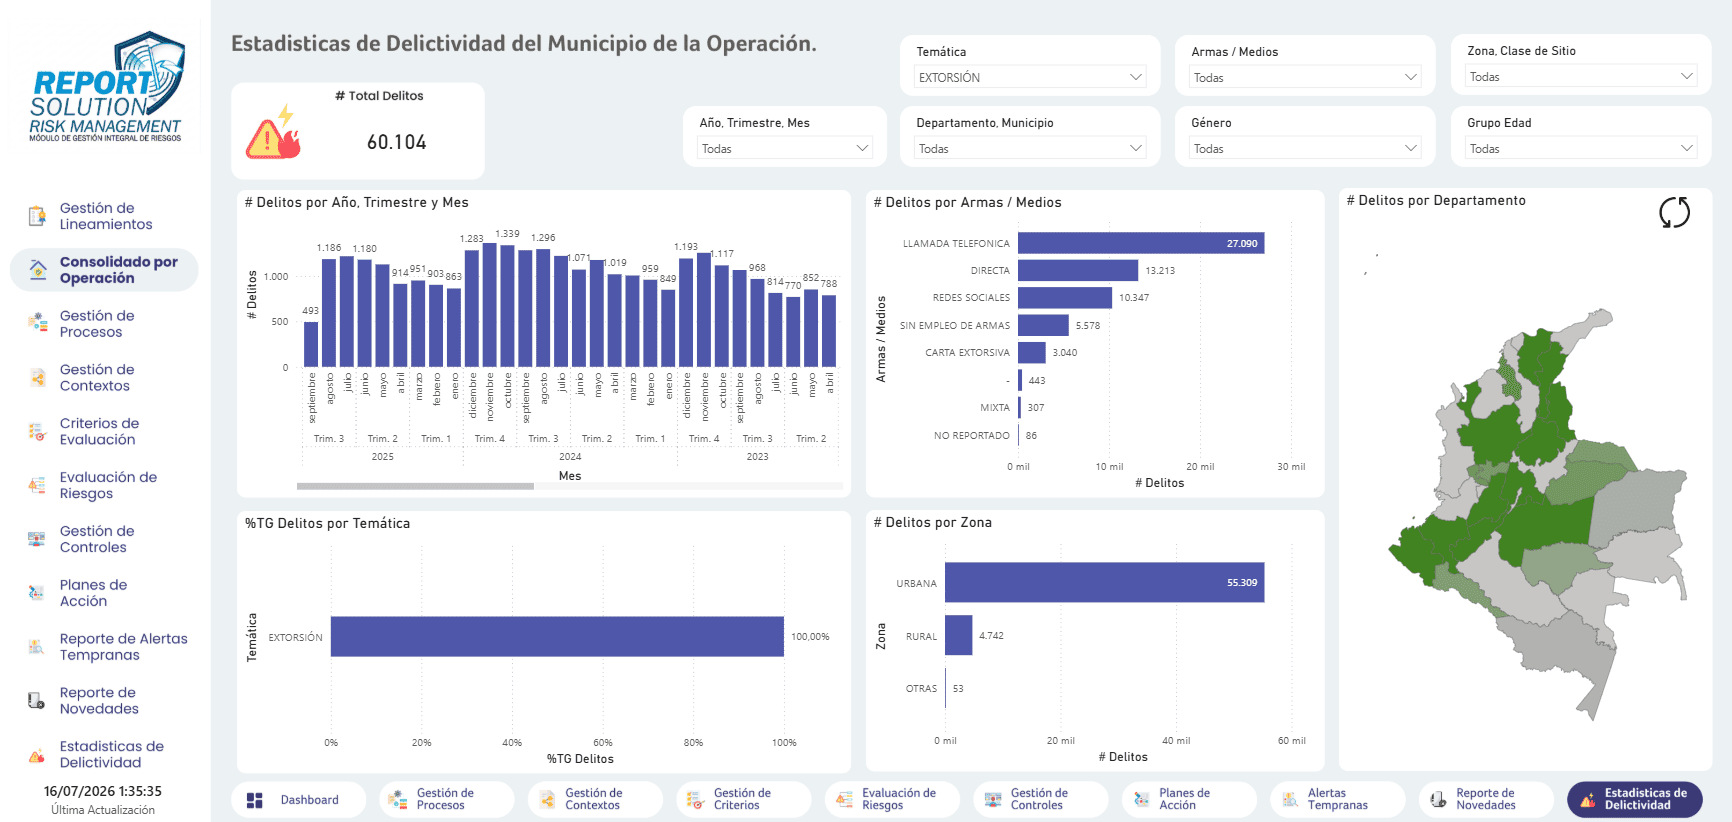
Task: Open Criterios de Evaluación sidebar item
Action: 104,431
